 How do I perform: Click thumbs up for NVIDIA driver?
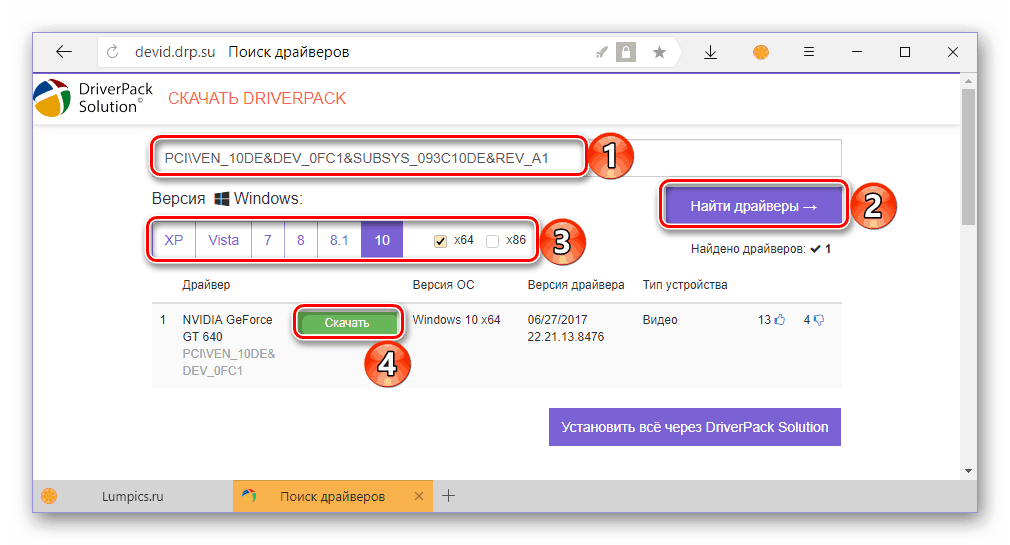tap(780, 320)
